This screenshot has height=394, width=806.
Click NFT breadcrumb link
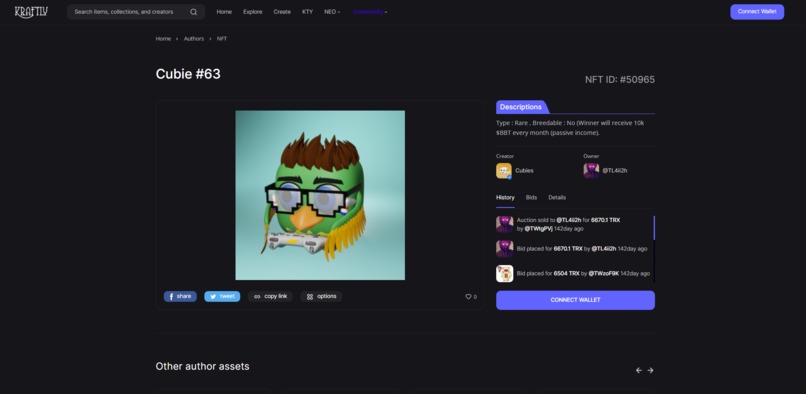(x=222, y=39)
